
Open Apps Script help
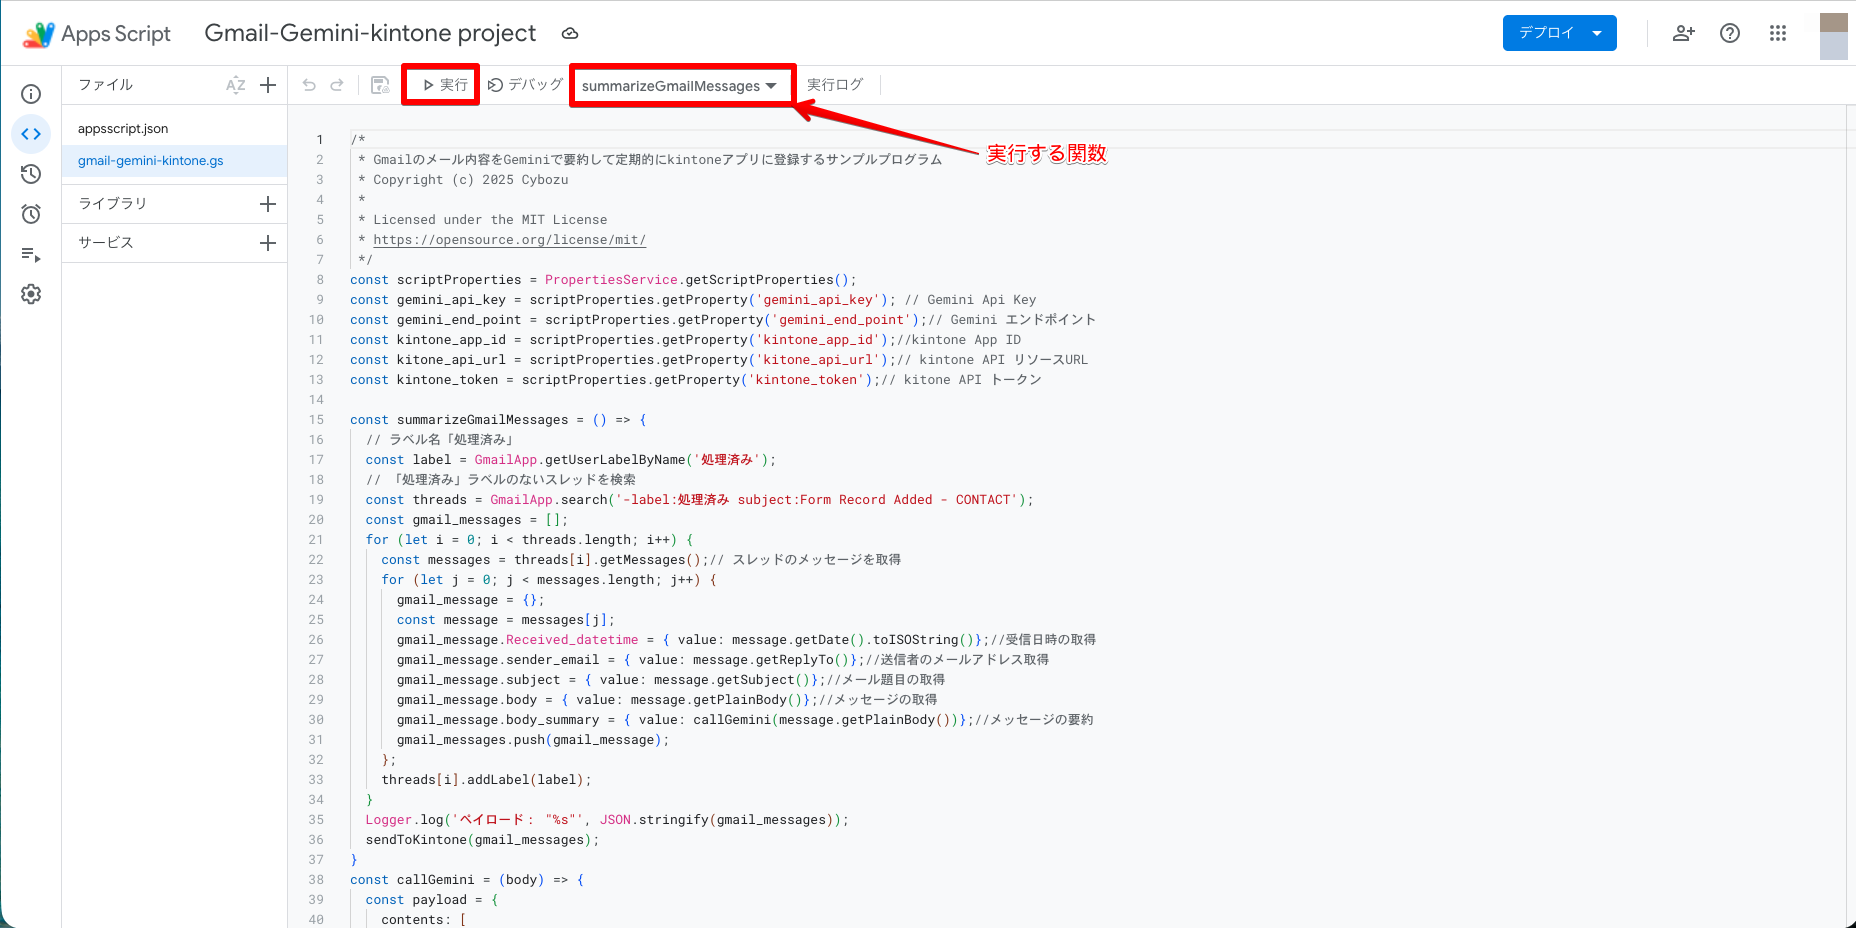[x=1730, y=33]
